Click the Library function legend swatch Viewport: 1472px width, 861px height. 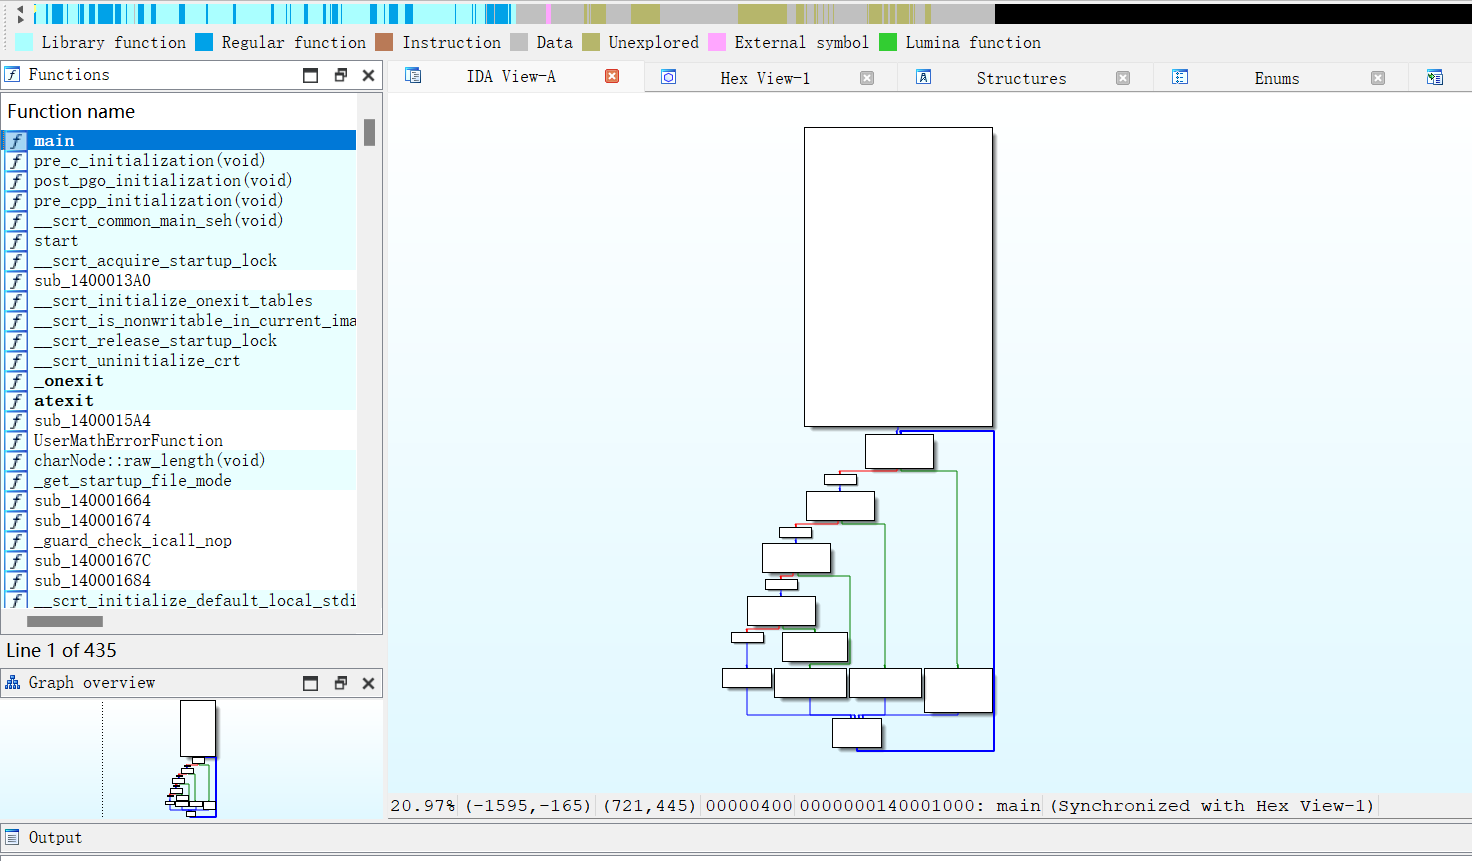pyautogui.click(x=25, y=42)
